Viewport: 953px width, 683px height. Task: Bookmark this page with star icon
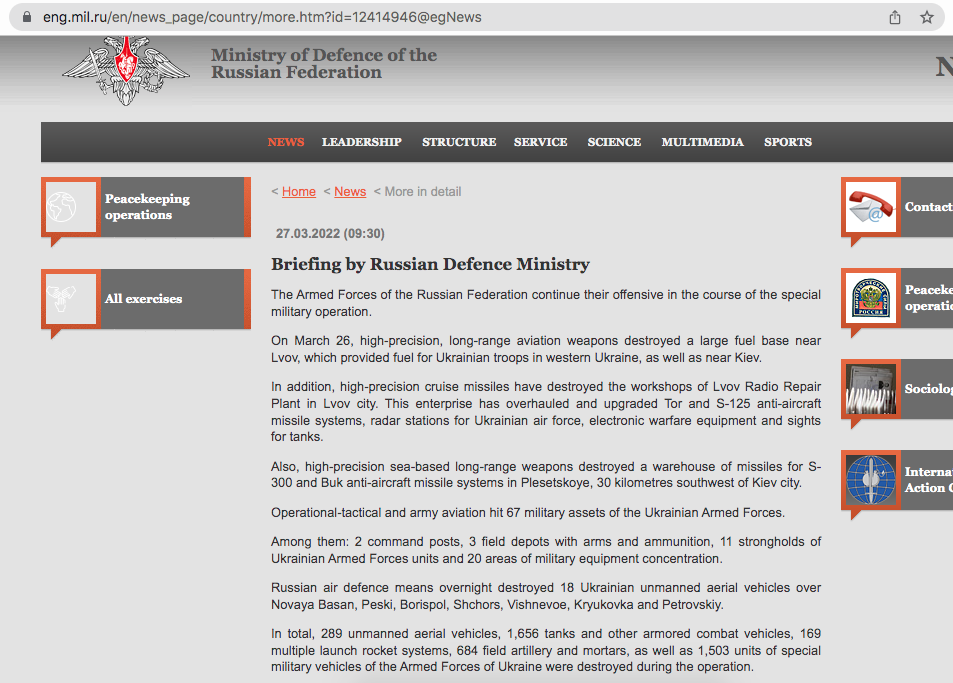pos(926,17)
